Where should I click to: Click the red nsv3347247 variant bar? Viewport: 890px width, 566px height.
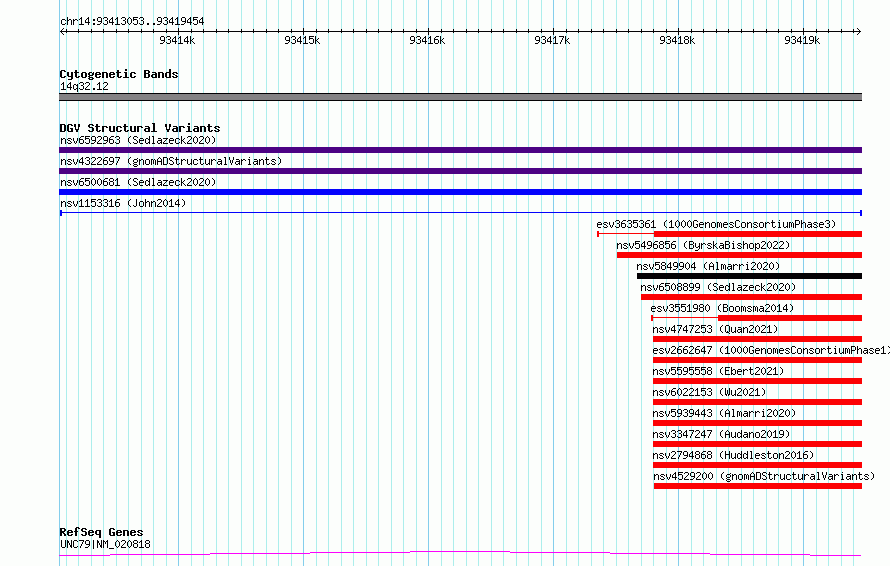(758, 444)
